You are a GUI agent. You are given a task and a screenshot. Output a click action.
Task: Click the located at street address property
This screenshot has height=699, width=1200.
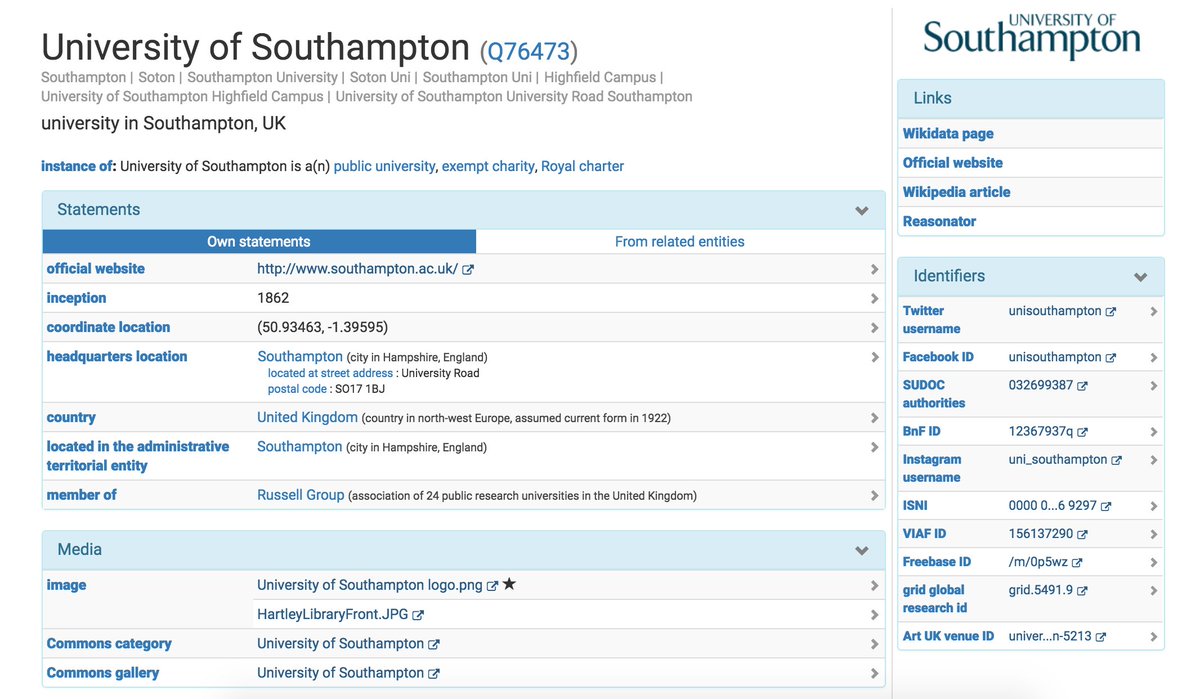331,373
